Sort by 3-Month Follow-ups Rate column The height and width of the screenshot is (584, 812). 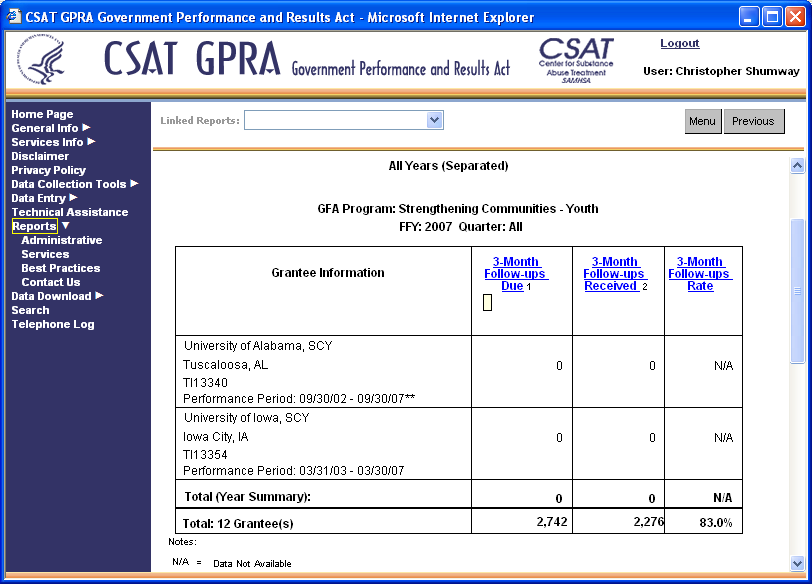click(700, 274)
